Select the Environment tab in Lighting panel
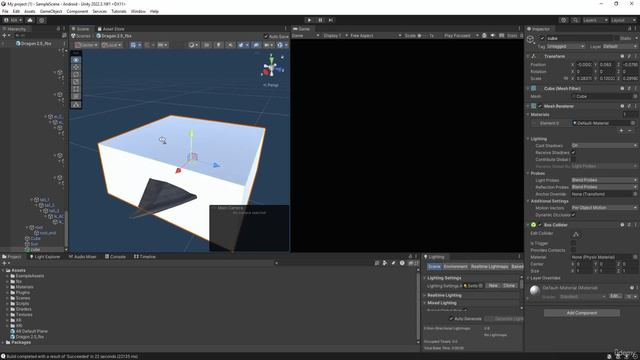 455,267
